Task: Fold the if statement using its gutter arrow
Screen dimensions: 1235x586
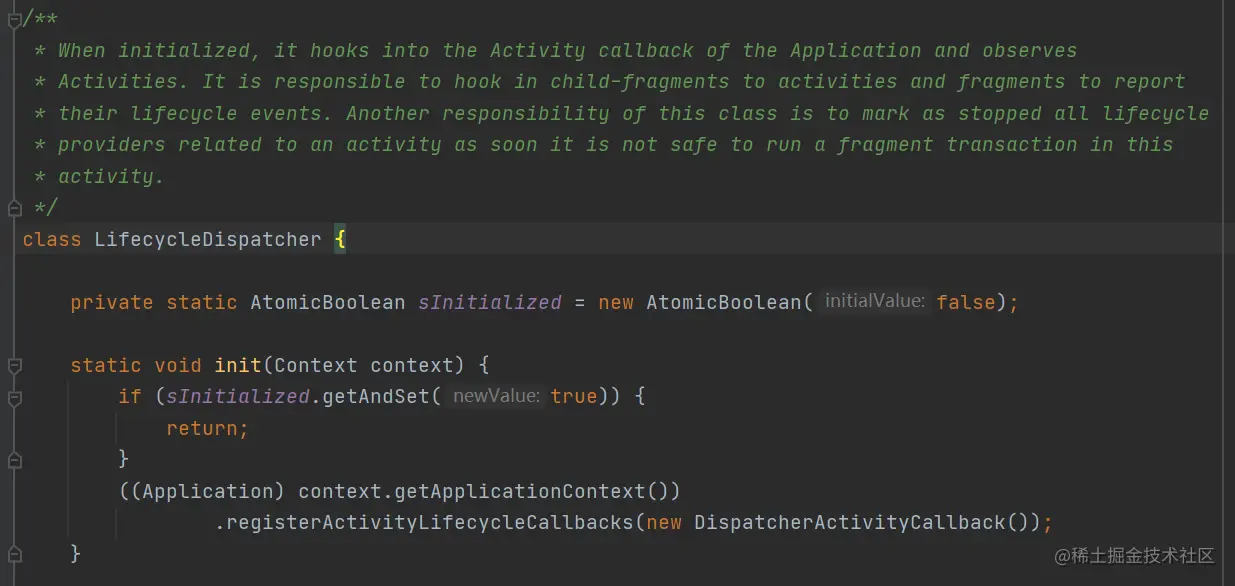Action: 14,397
